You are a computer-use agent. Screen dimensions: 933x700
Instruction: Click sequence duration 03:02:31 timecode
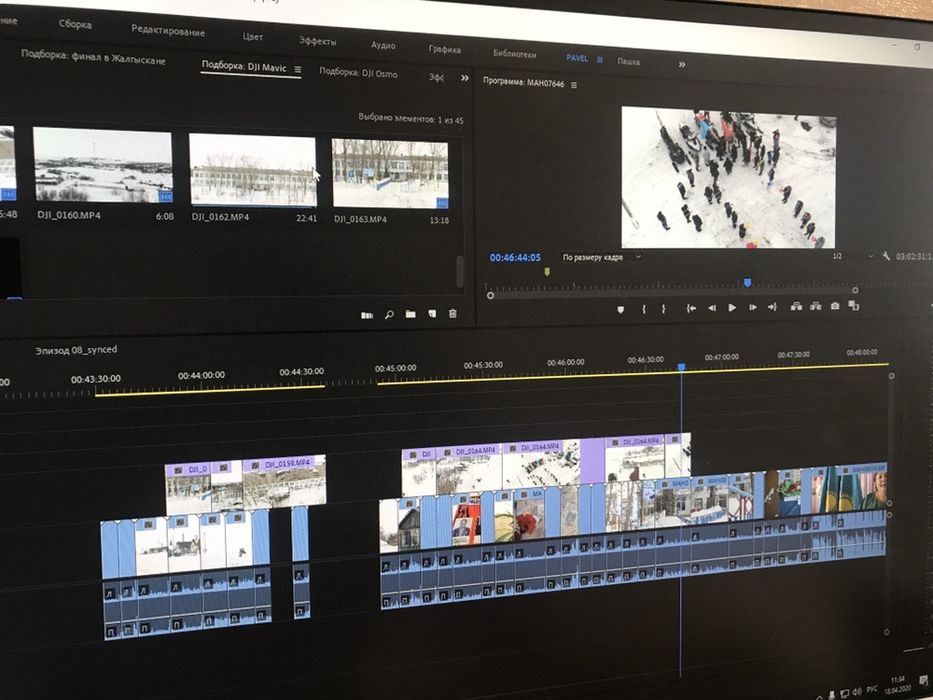(x=914, y=257)
